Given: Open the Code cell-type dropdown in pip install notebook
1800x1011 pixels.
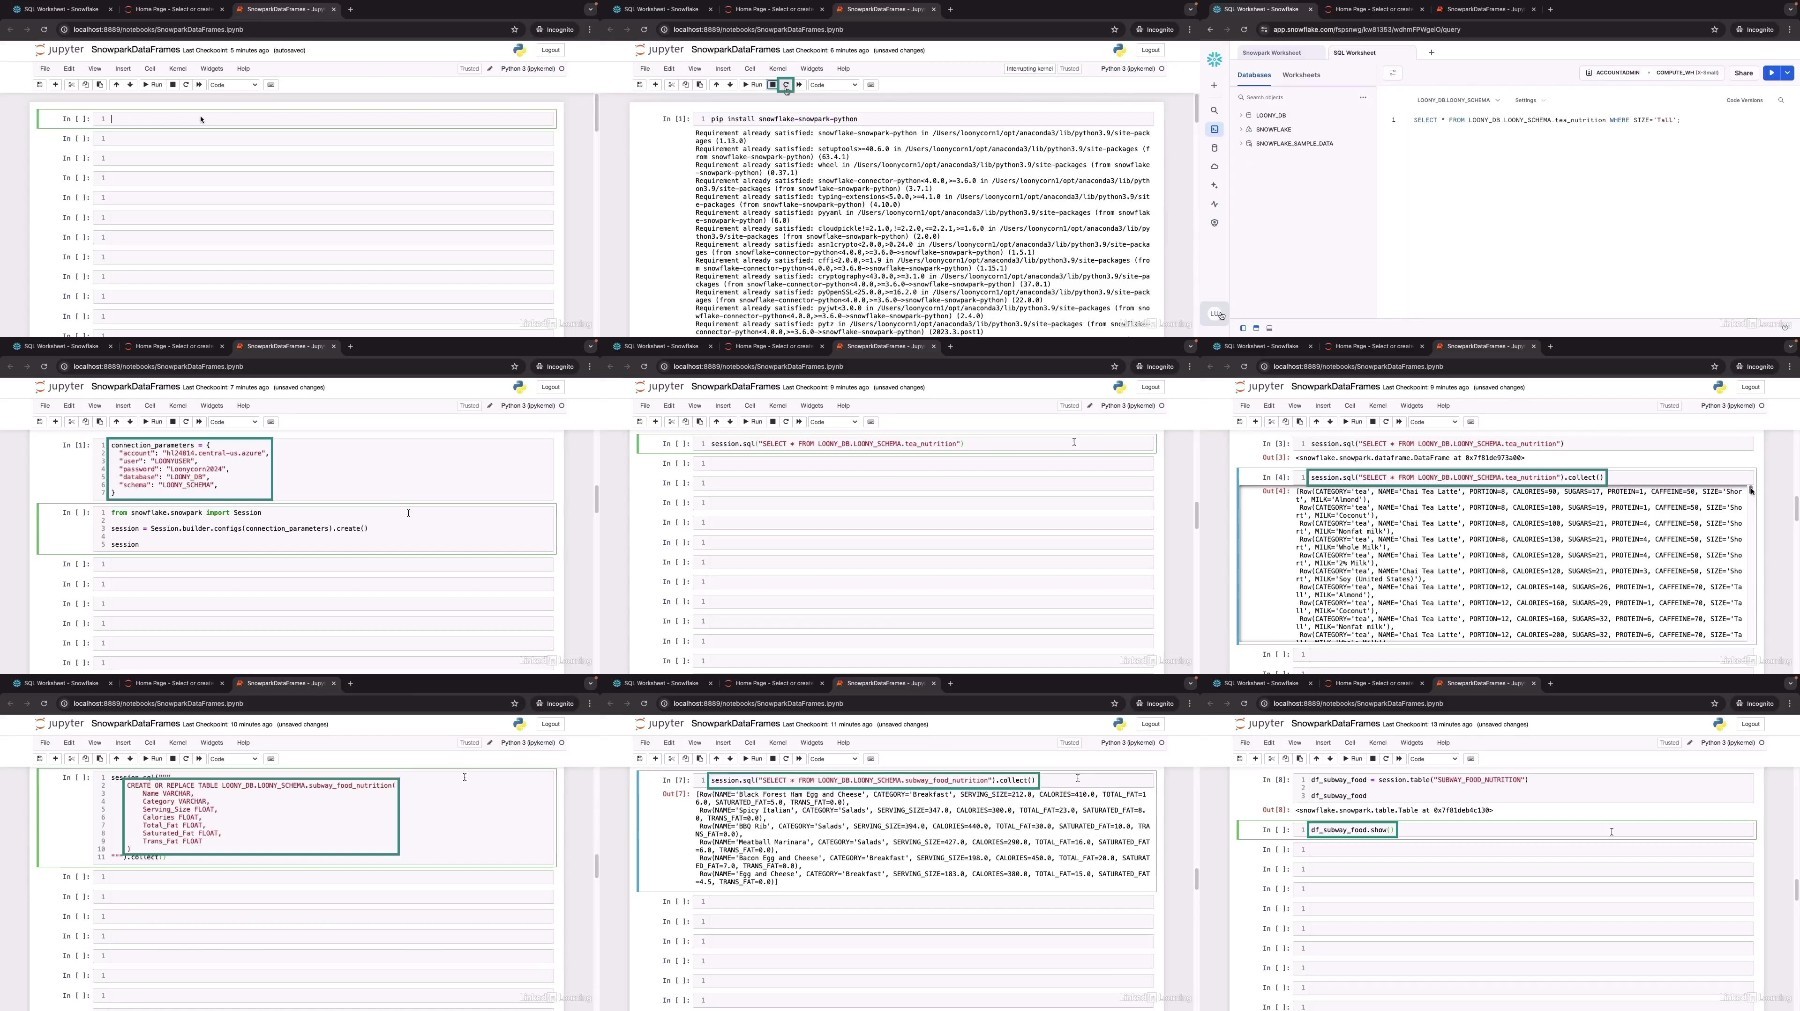Looking at the screenshot, I should click(833, 85).
